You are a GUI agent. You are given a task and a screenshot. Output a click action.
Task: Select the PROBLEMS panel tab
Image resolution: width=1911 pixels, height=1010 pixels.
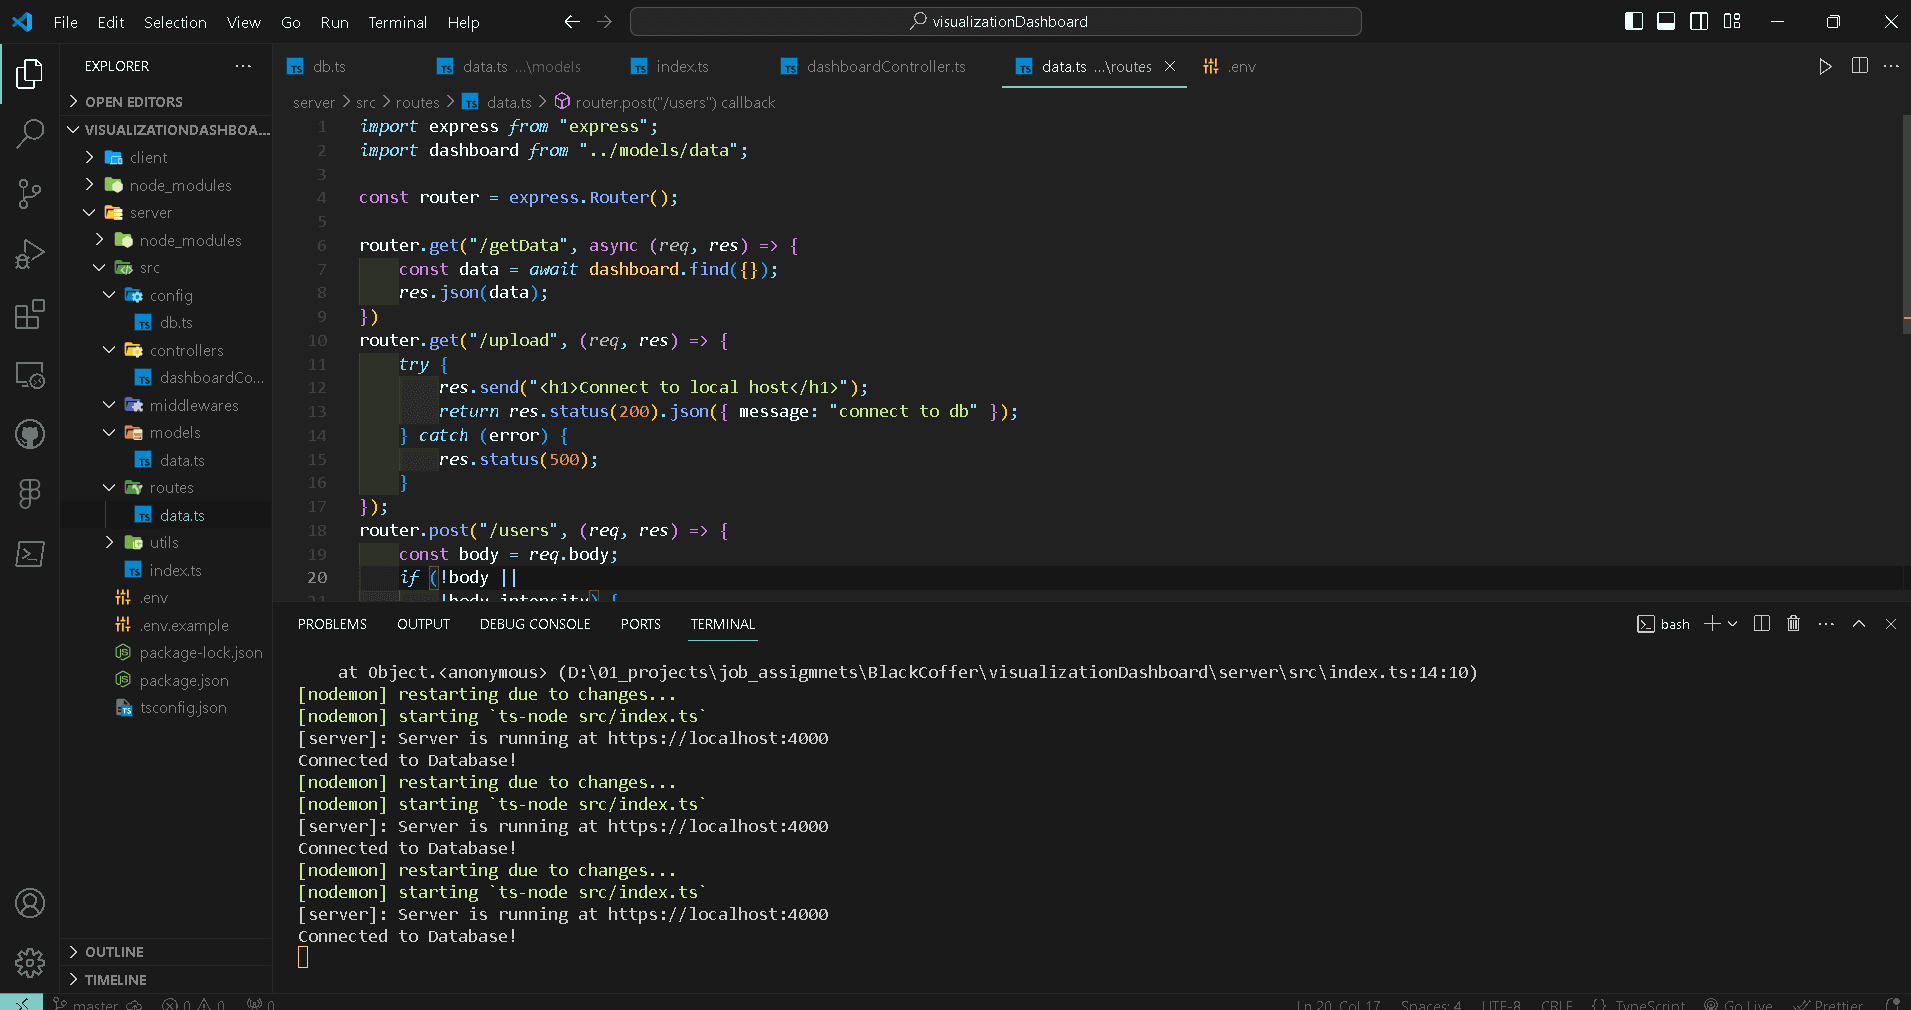[x=332, y=624]
